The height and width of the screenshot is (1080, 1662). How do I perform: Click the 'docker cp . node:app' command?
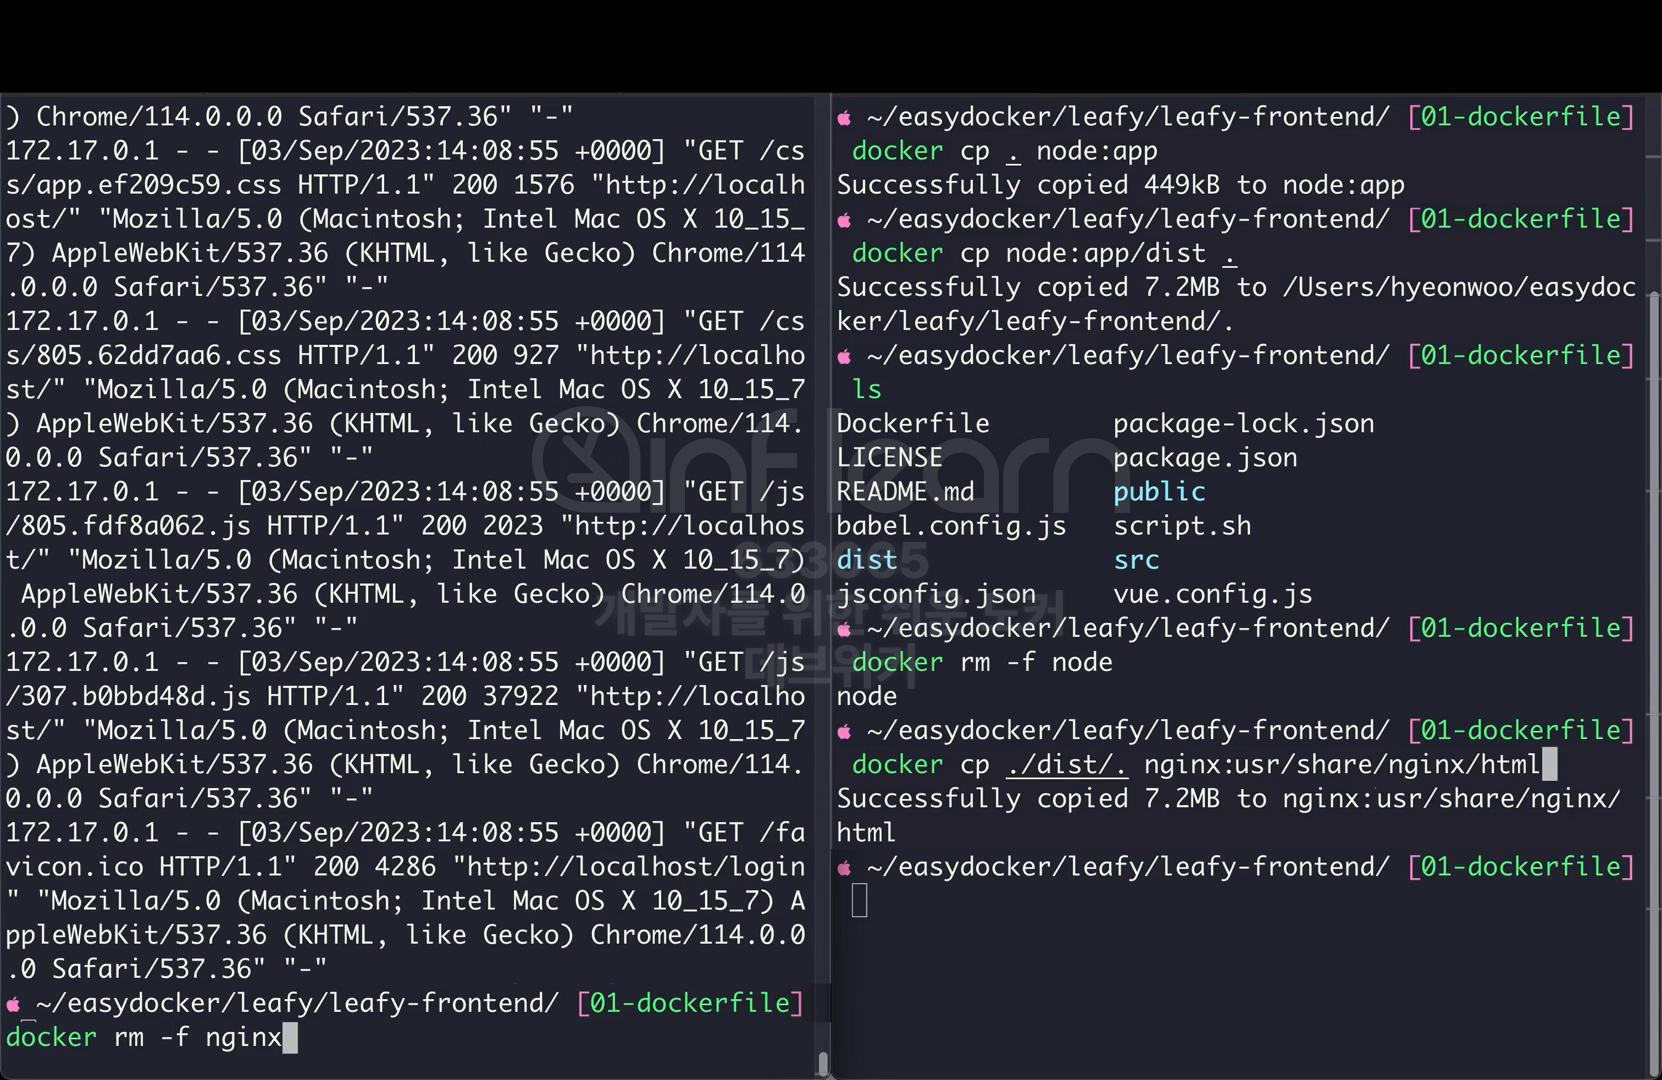tap(1005, 151)
